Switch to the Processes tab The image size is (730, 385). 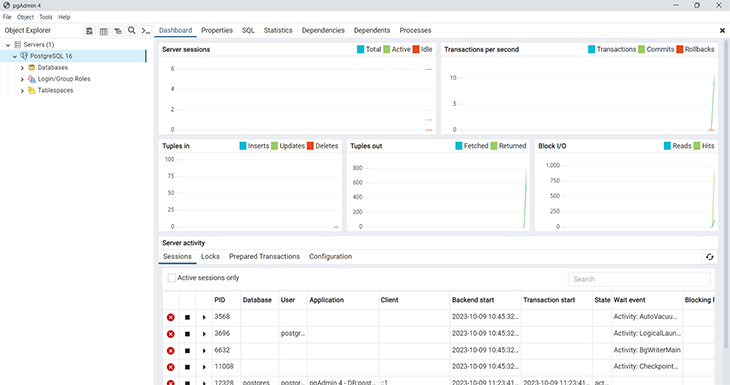pos(415,30)
